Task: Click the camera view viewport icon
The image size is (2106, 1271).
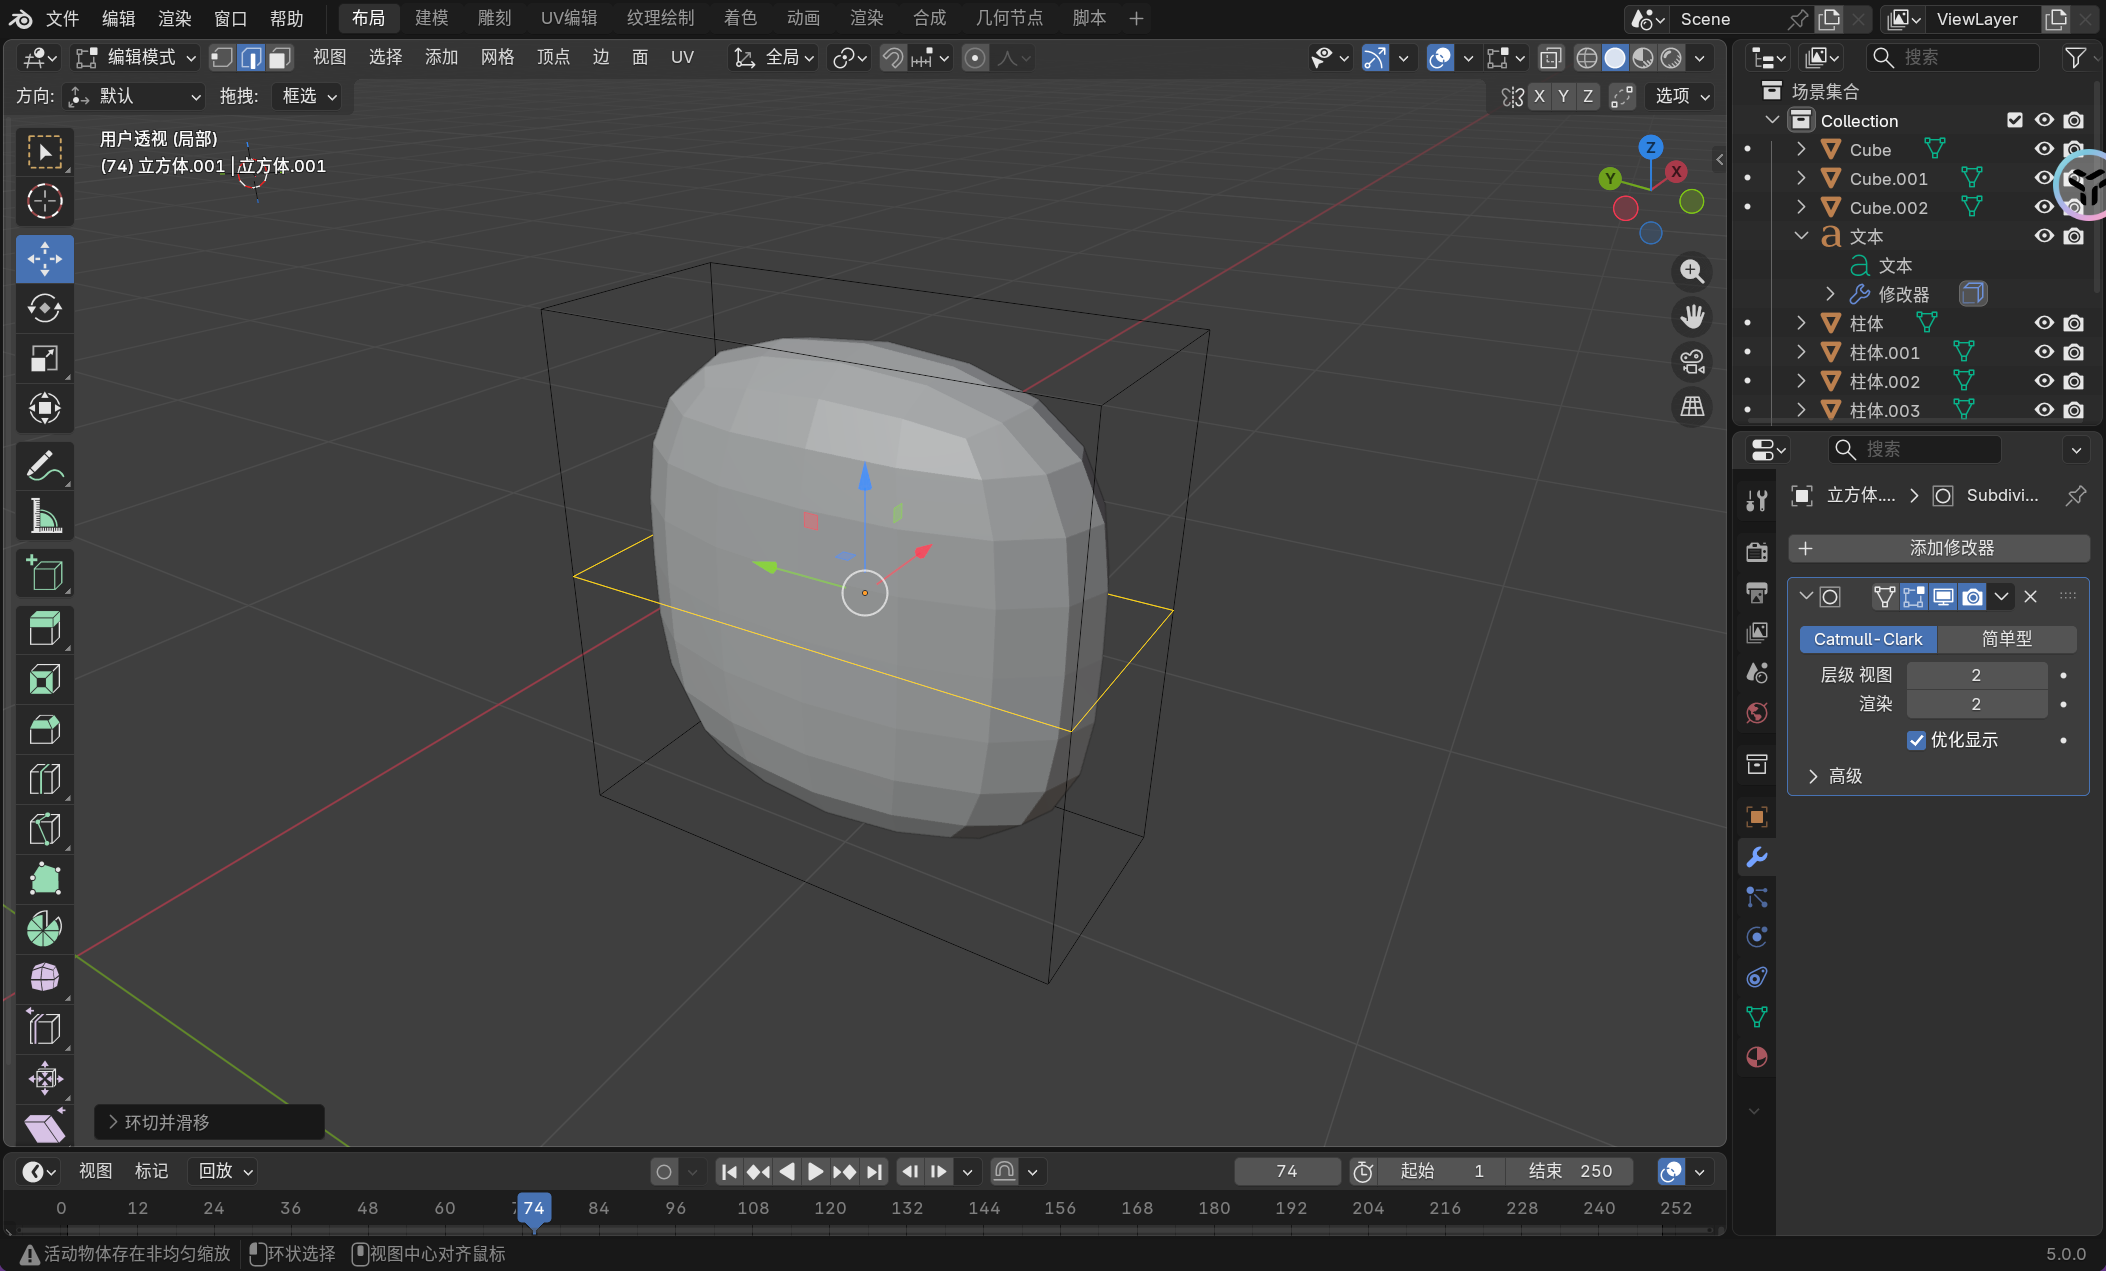Action: point(1692,361)
